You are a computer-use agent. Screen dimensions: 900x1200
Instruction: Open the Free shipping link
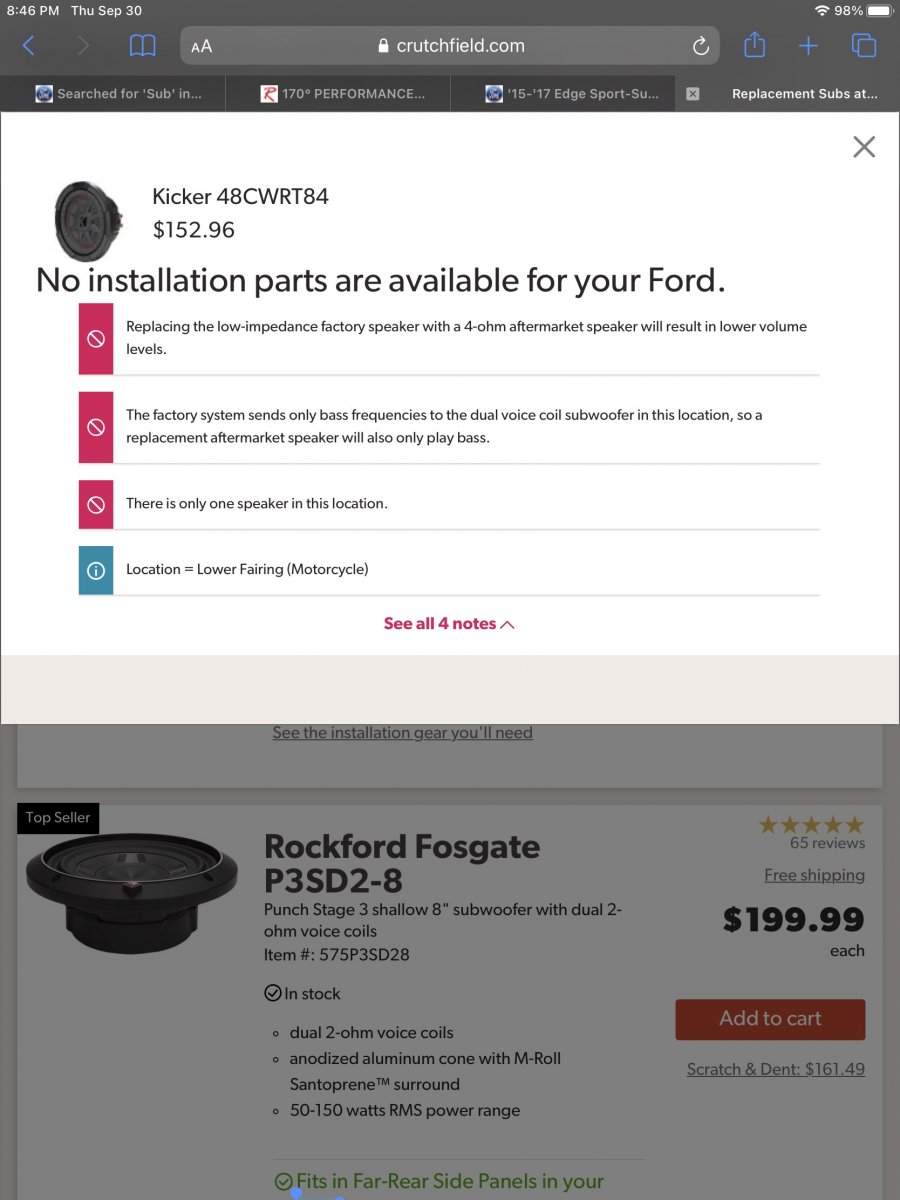click(814, 875)
